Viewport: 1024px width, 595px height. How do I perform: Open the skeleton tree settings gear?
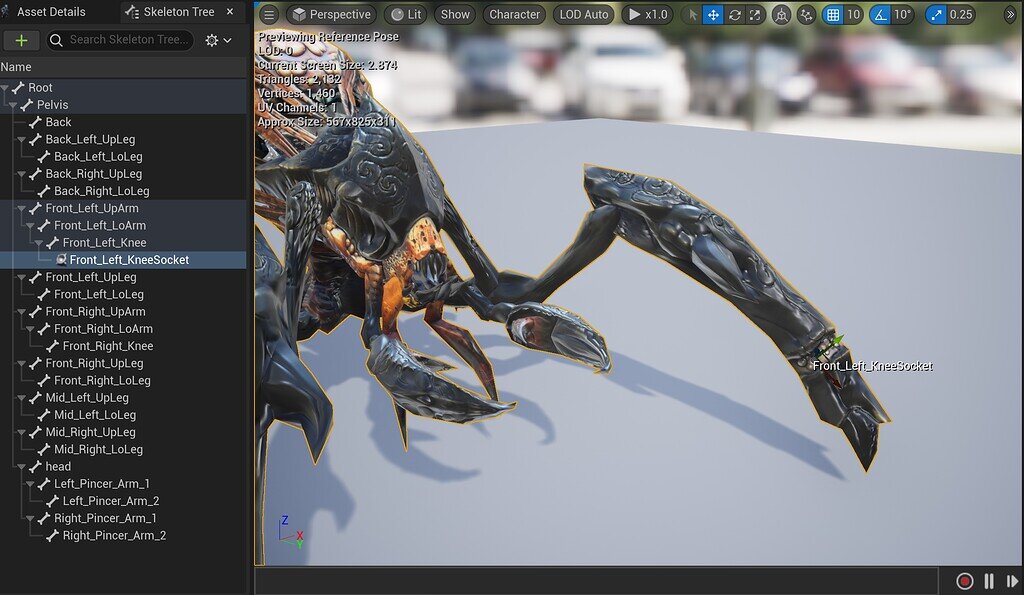(x=217, y=40)
